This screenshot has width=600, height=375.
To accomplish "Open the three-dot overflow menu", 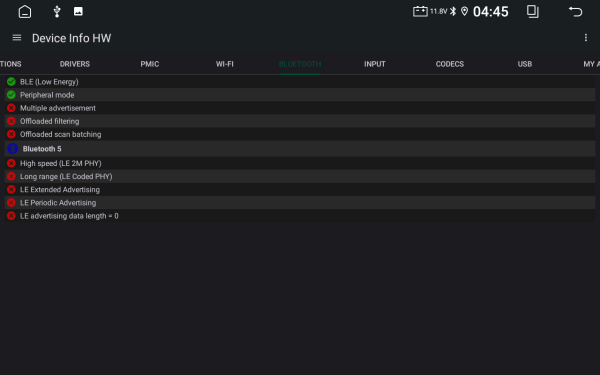I will pos(585,38).
